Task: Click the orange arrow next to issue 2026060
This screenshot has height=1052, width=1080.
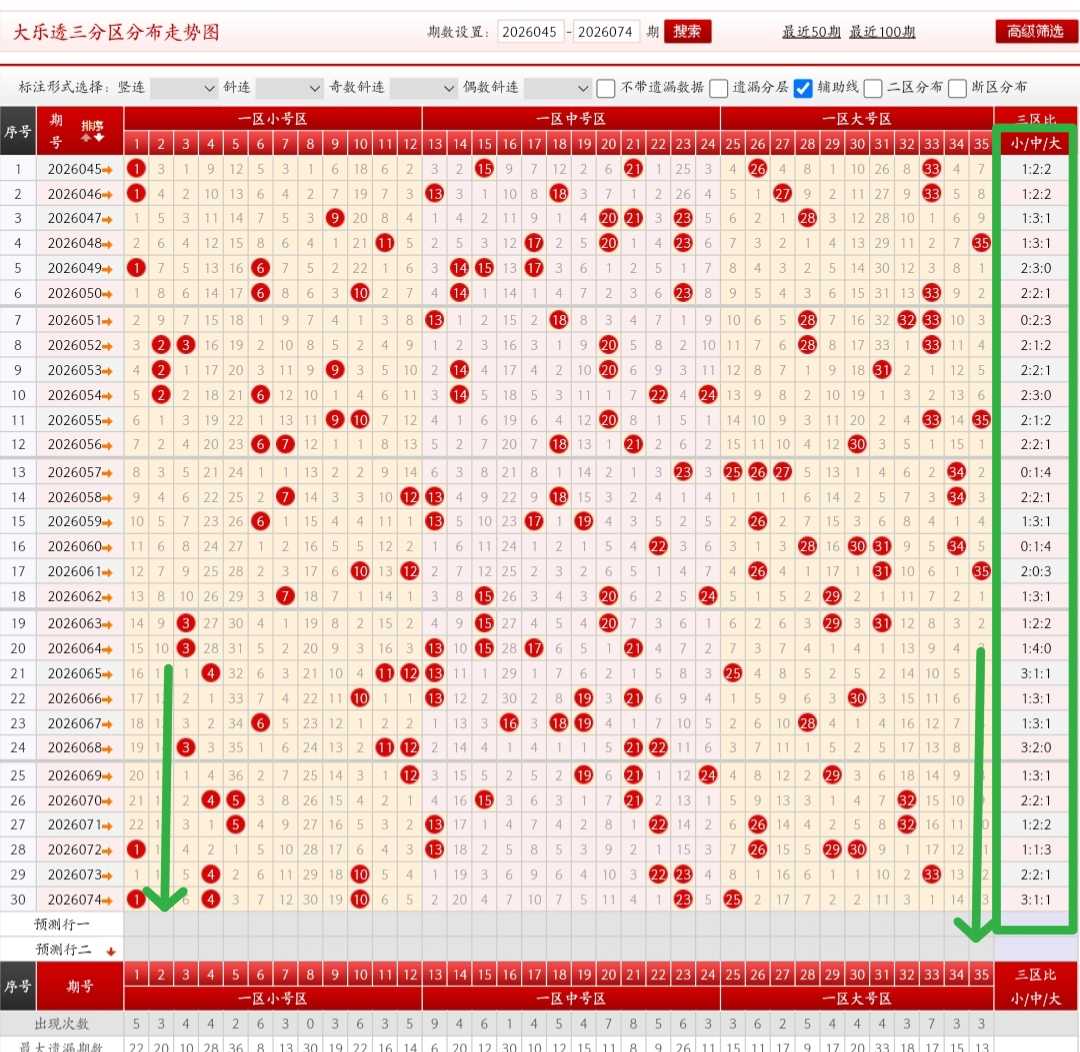Action: tap(107, 547)
